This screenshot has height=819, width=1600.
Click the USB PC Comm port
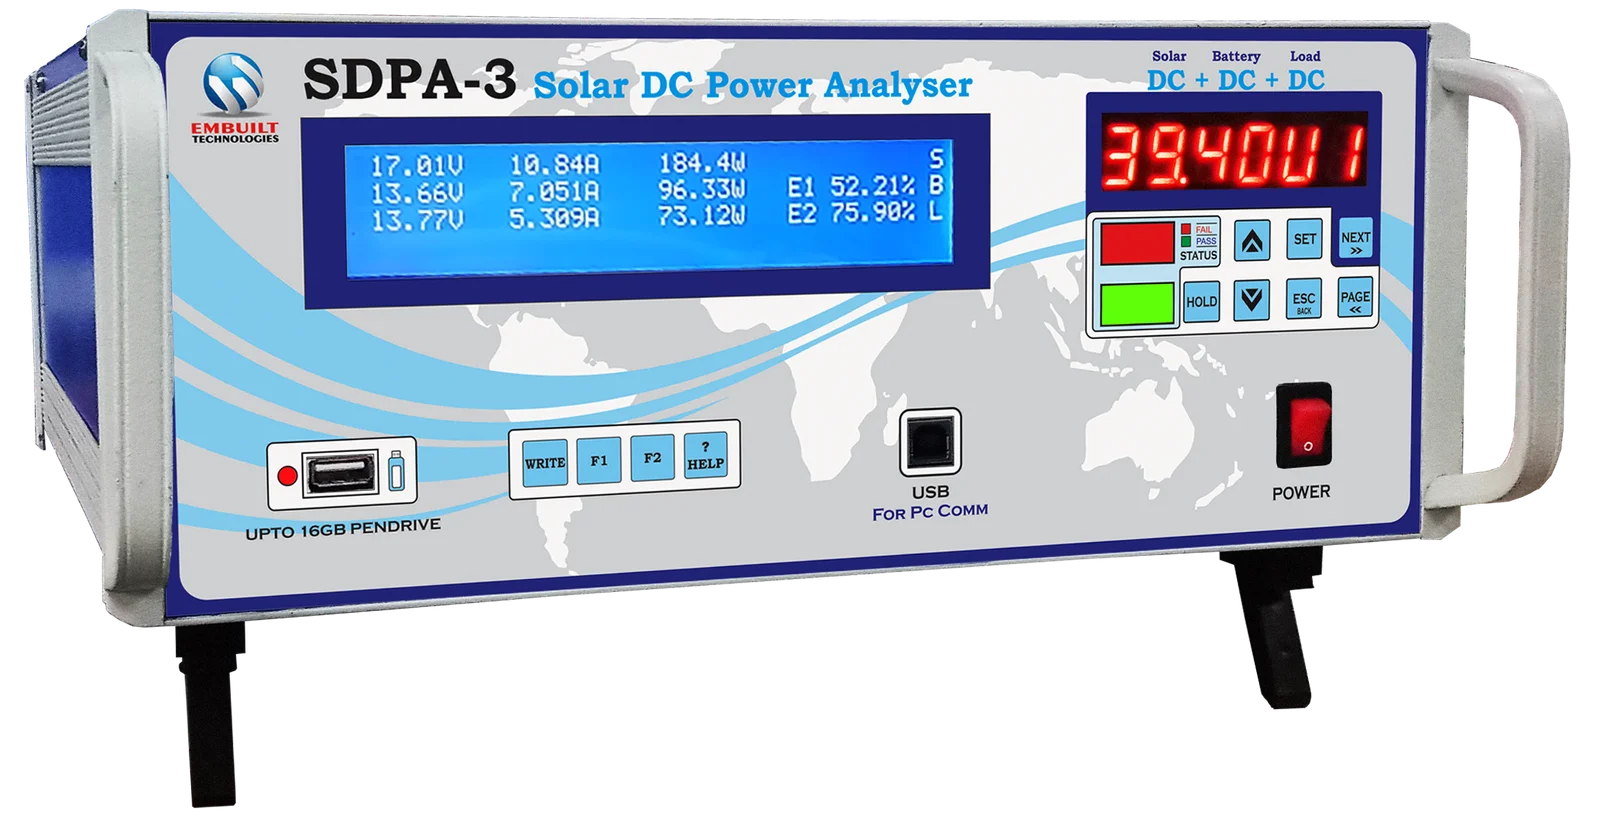click(930, 441)
